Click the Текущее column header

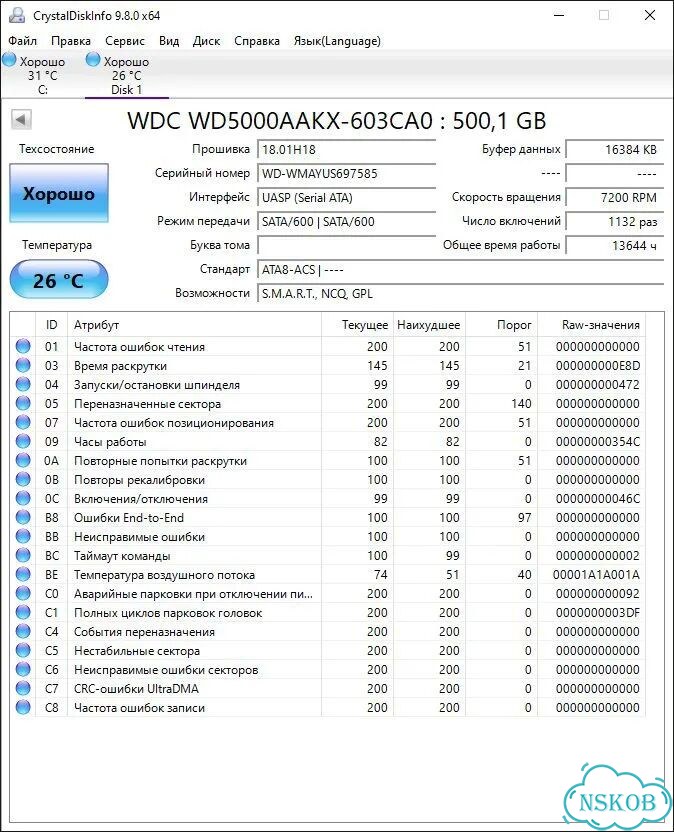coord(357,325)
